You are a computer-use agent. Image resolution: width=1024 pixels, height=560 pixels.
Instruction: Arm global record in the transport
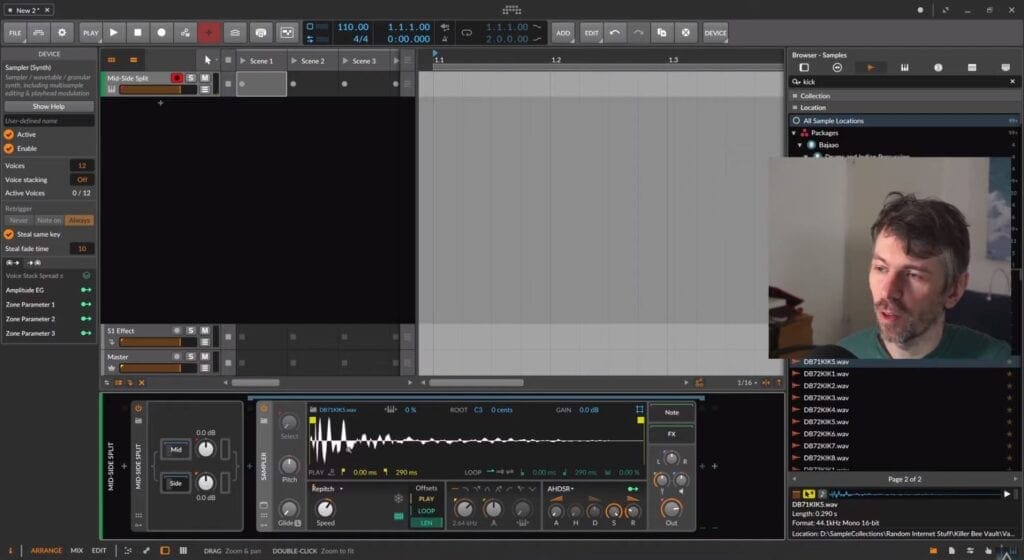pos(161,33)
